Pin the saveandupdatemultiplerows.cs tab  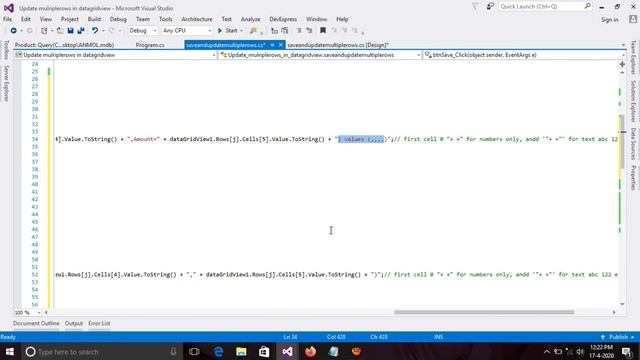point(272,45)
